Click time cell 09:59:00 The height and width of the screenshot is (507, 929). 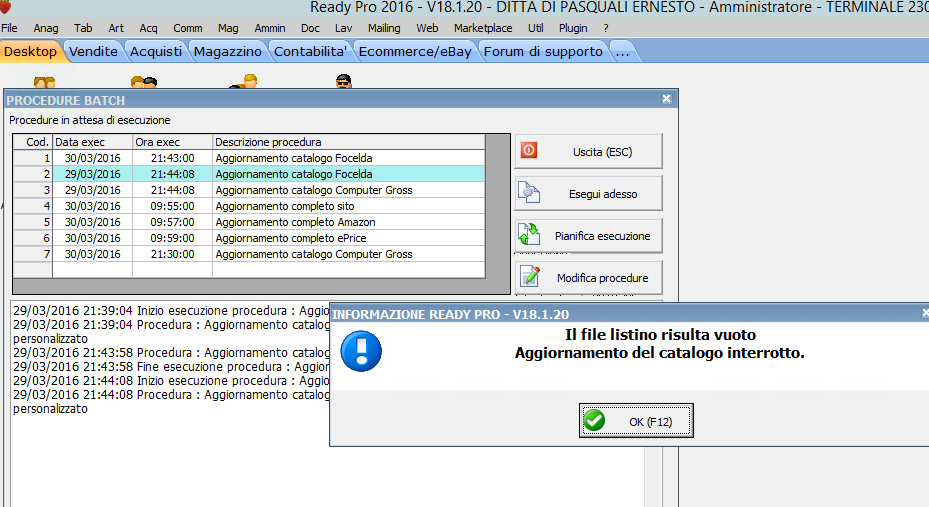[x=172, y=238]
